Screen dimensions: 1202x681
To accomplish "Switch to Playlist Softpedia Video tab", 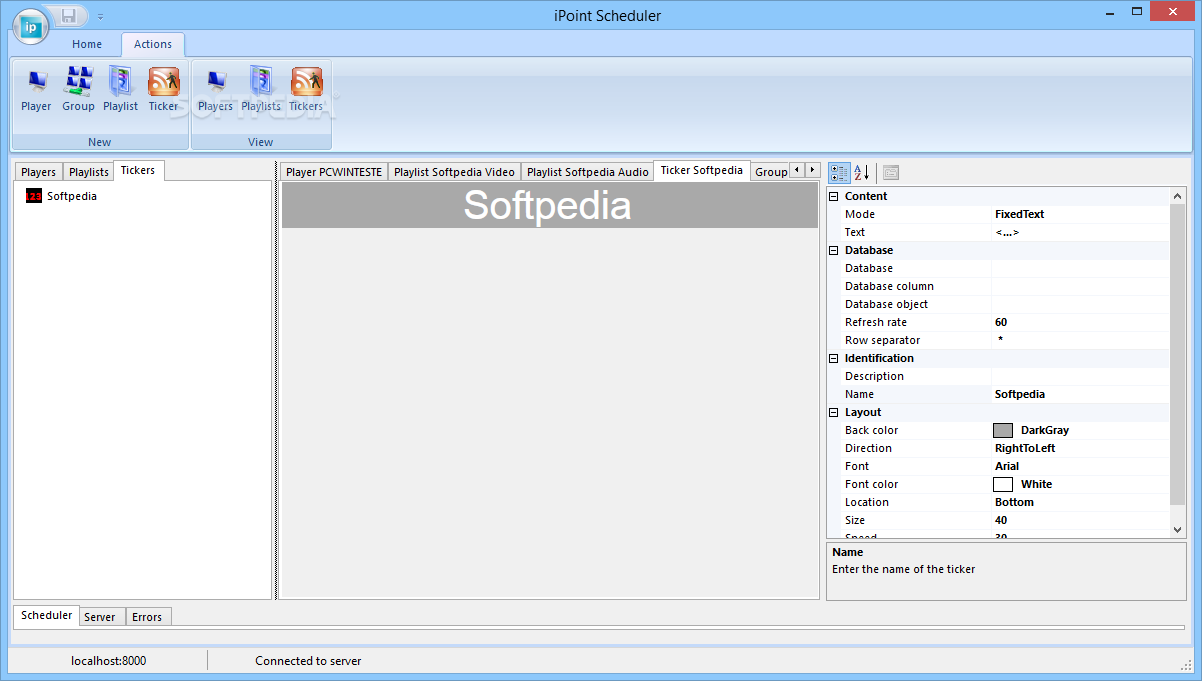I will [454, 172].
